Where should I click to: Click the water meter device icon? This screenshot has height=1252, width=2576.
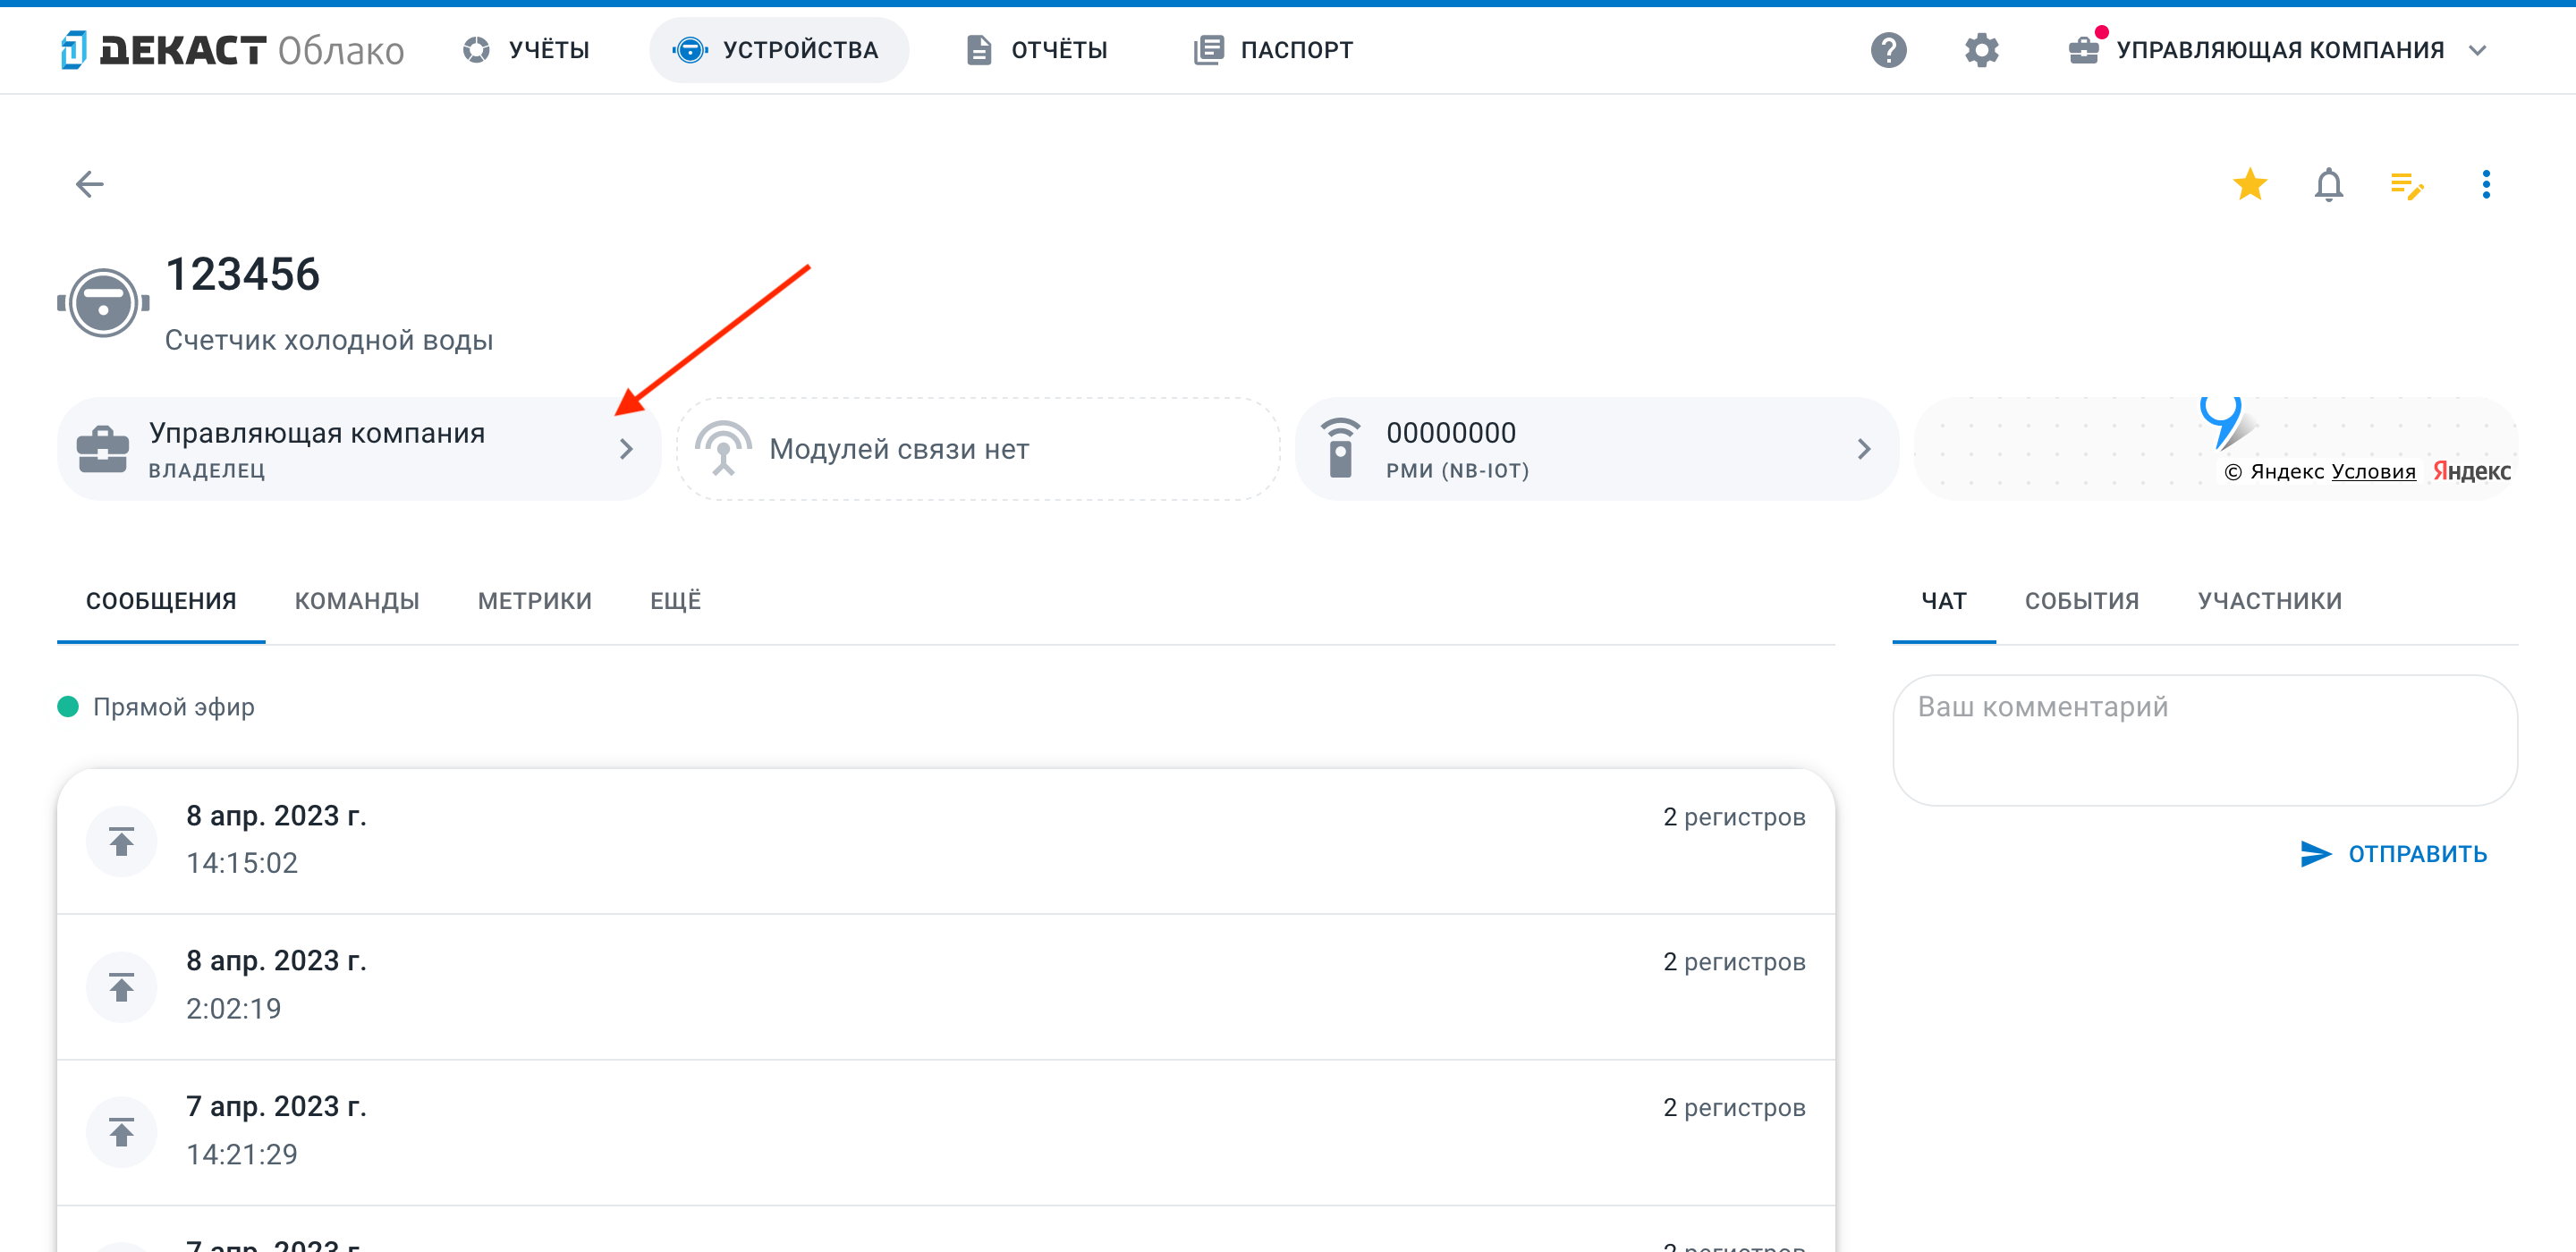pyautogui.click(x=103, y=302)
